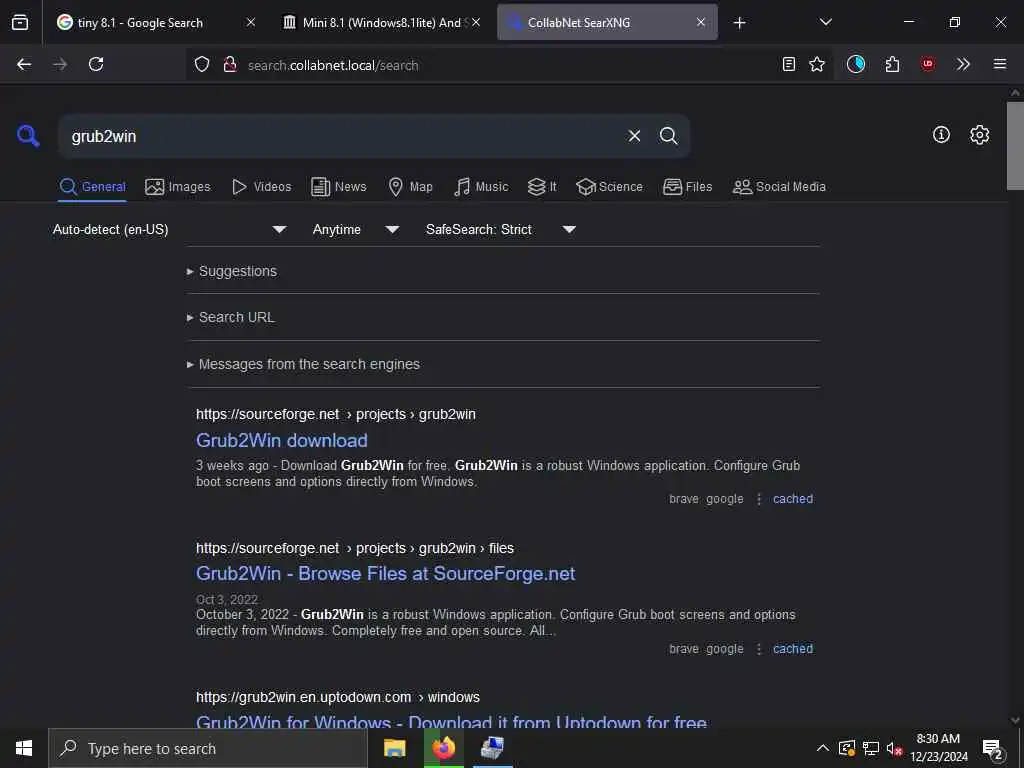Show hidden system tray icons
This screenshot has width=1024, height=768.
tap(823, 748)
